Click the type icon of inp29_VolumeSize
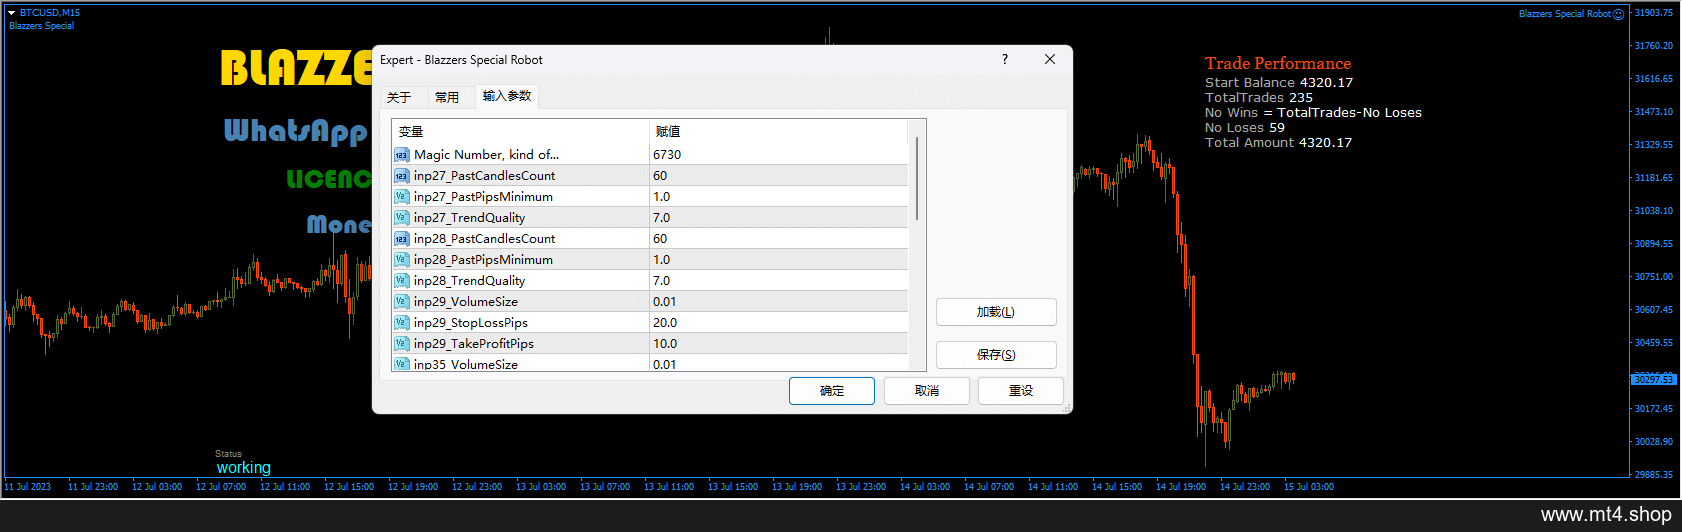This screenshot has height=532, width=1682. (x=401, y=302)
